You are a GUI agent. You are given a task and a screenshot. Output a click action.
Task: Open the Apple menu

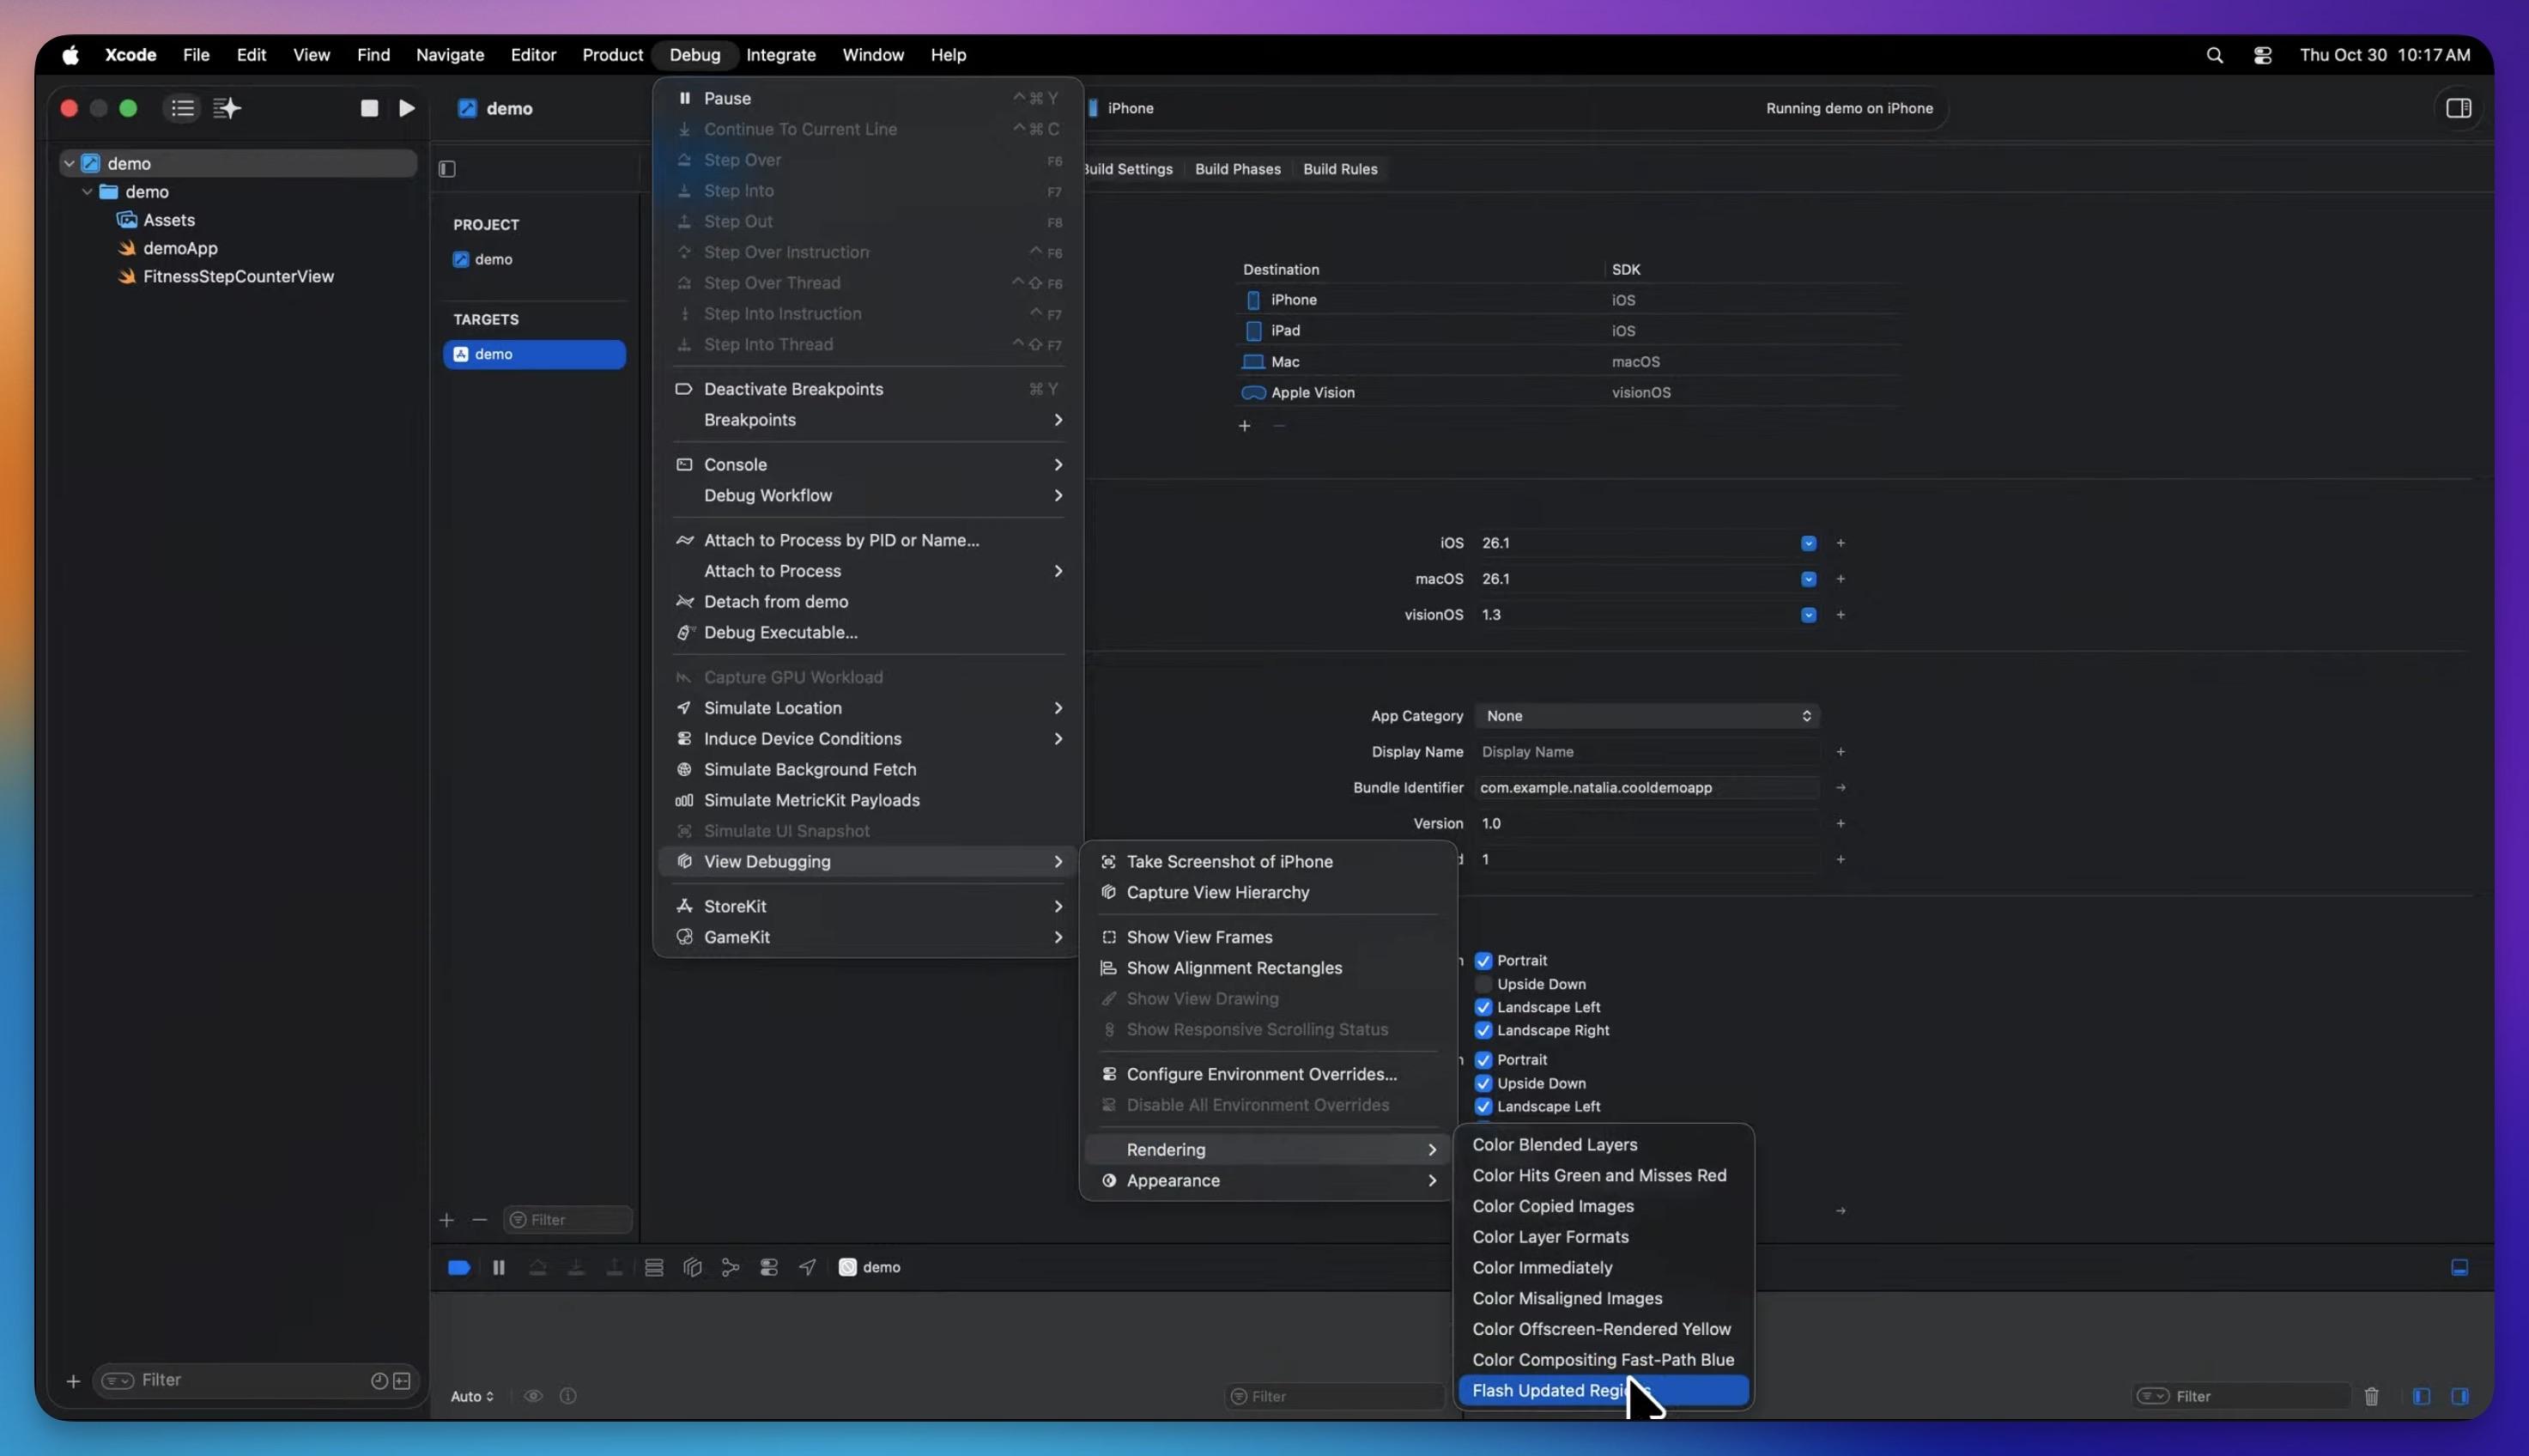pyautogui.click(x=70, y=55)
